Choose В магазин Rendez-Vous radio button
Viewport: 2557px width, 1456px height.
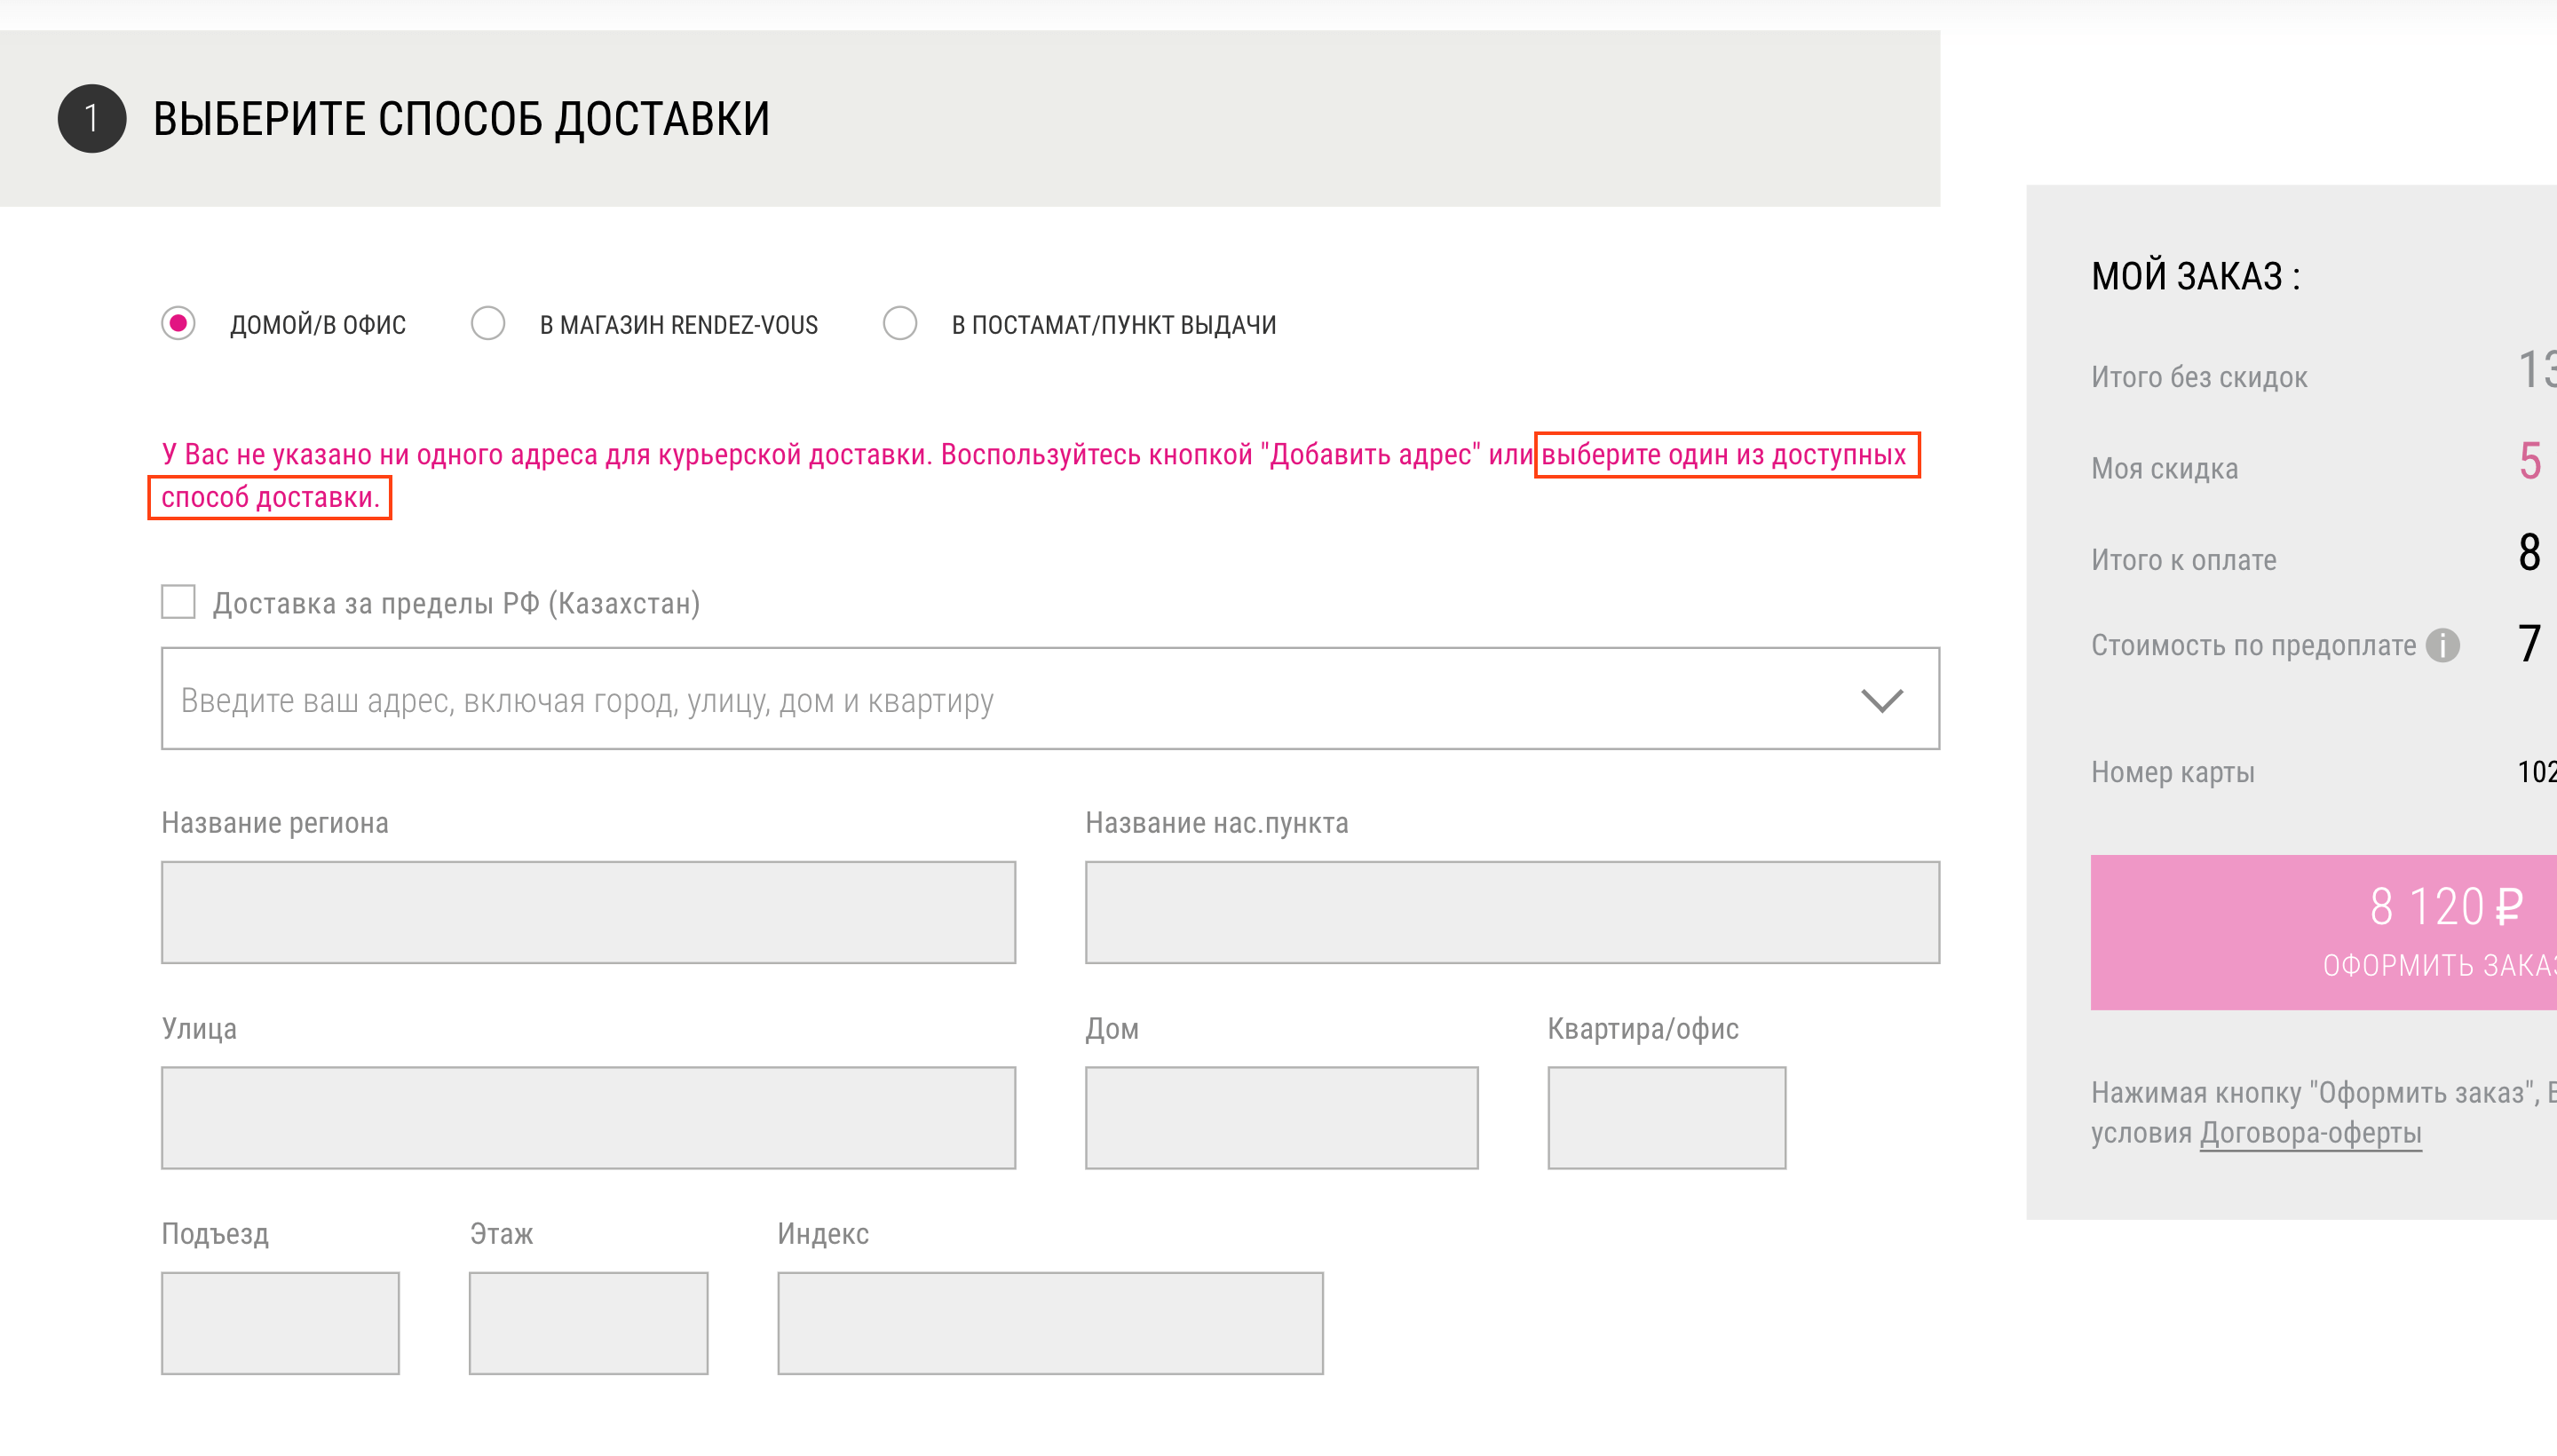(x=488, y=324)
